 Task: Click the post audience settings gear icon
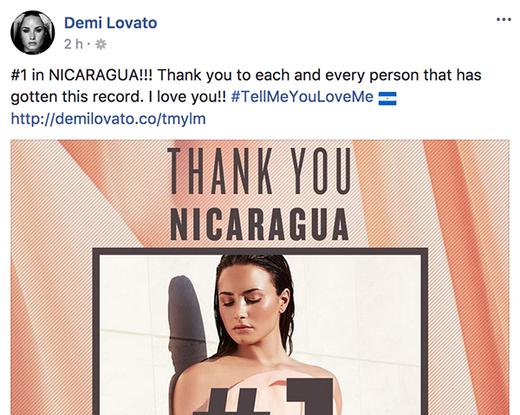101,44
